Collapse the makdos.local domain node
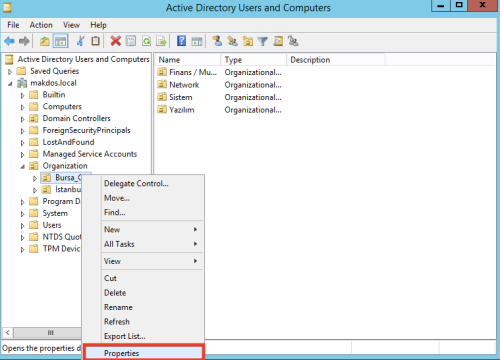500x360 pixels. click(10, 84)
